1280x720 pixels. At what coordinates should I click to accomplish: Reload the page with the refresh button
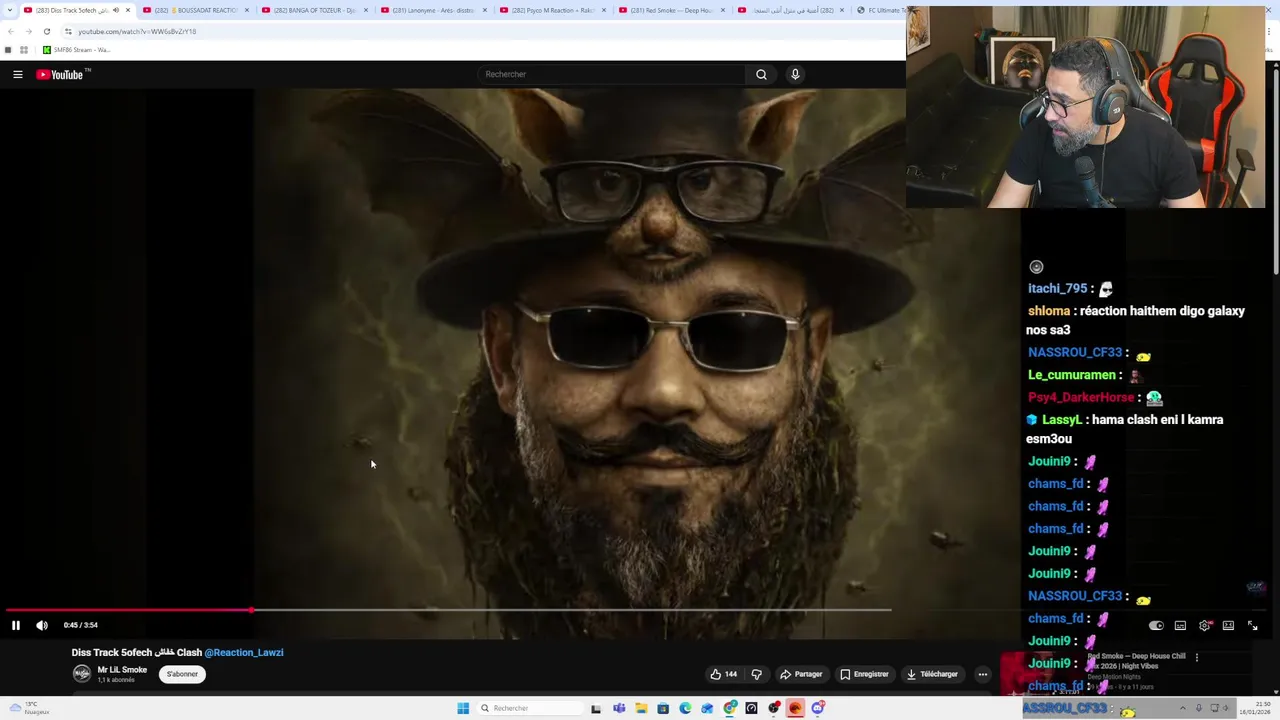[46, 31]
